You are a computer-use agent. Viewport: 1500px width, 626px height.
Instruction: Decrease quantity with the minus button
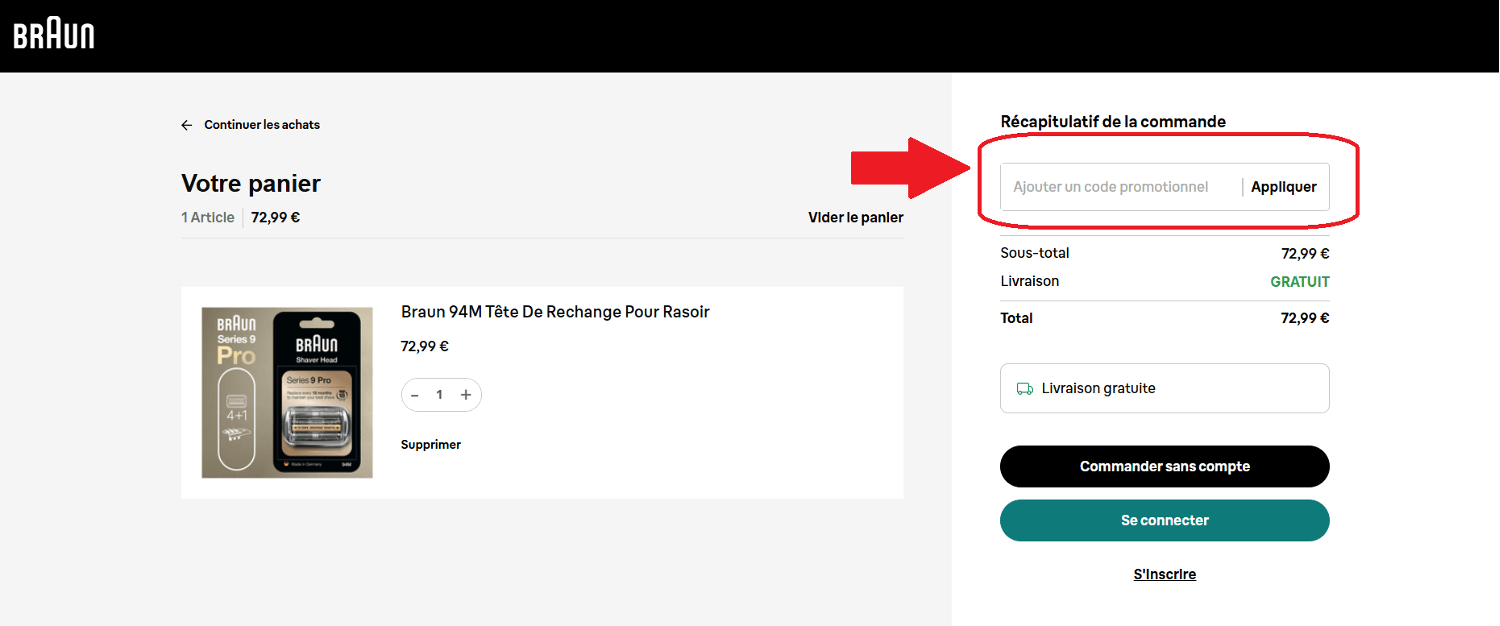click(415, 395)
